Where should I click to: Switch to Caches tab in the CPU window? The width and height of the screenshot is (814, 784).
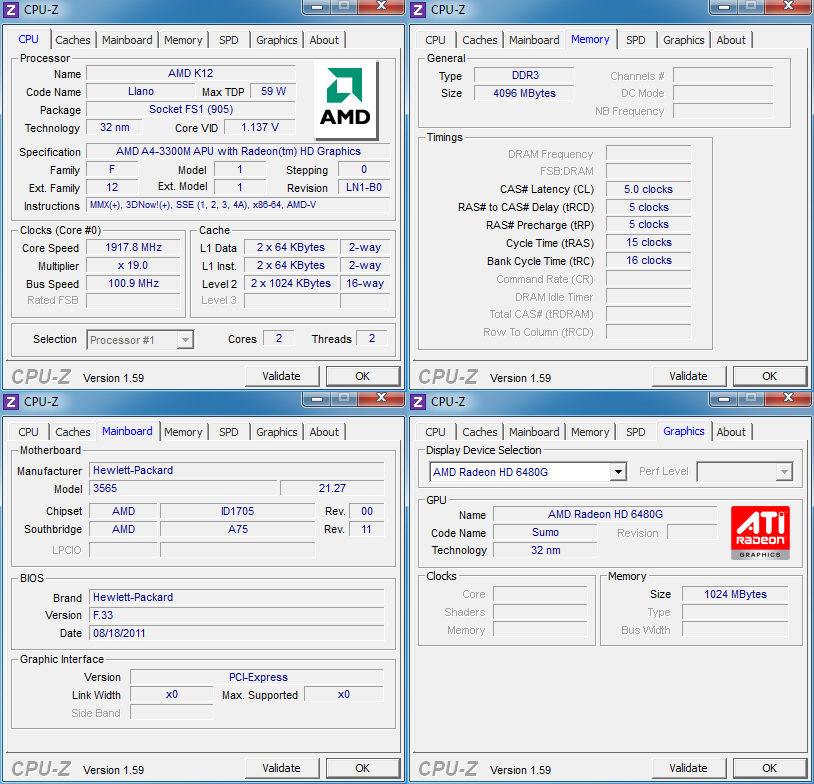point(73,40)
